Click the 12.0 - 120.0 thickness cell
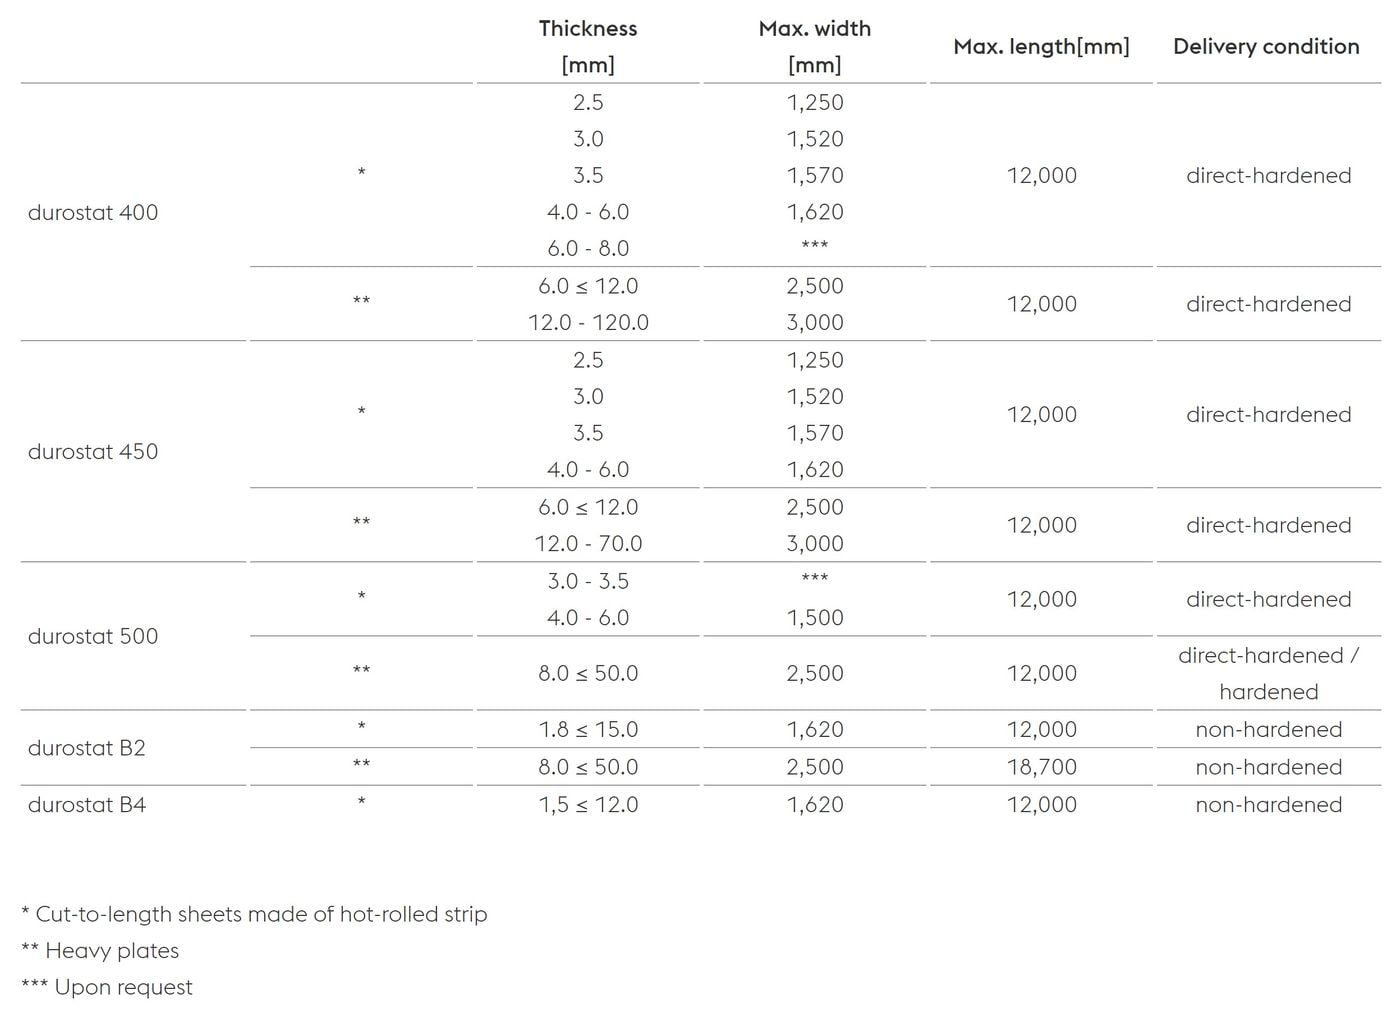1400x1012 pixels. pyautogui.click(x=588, y=323)
